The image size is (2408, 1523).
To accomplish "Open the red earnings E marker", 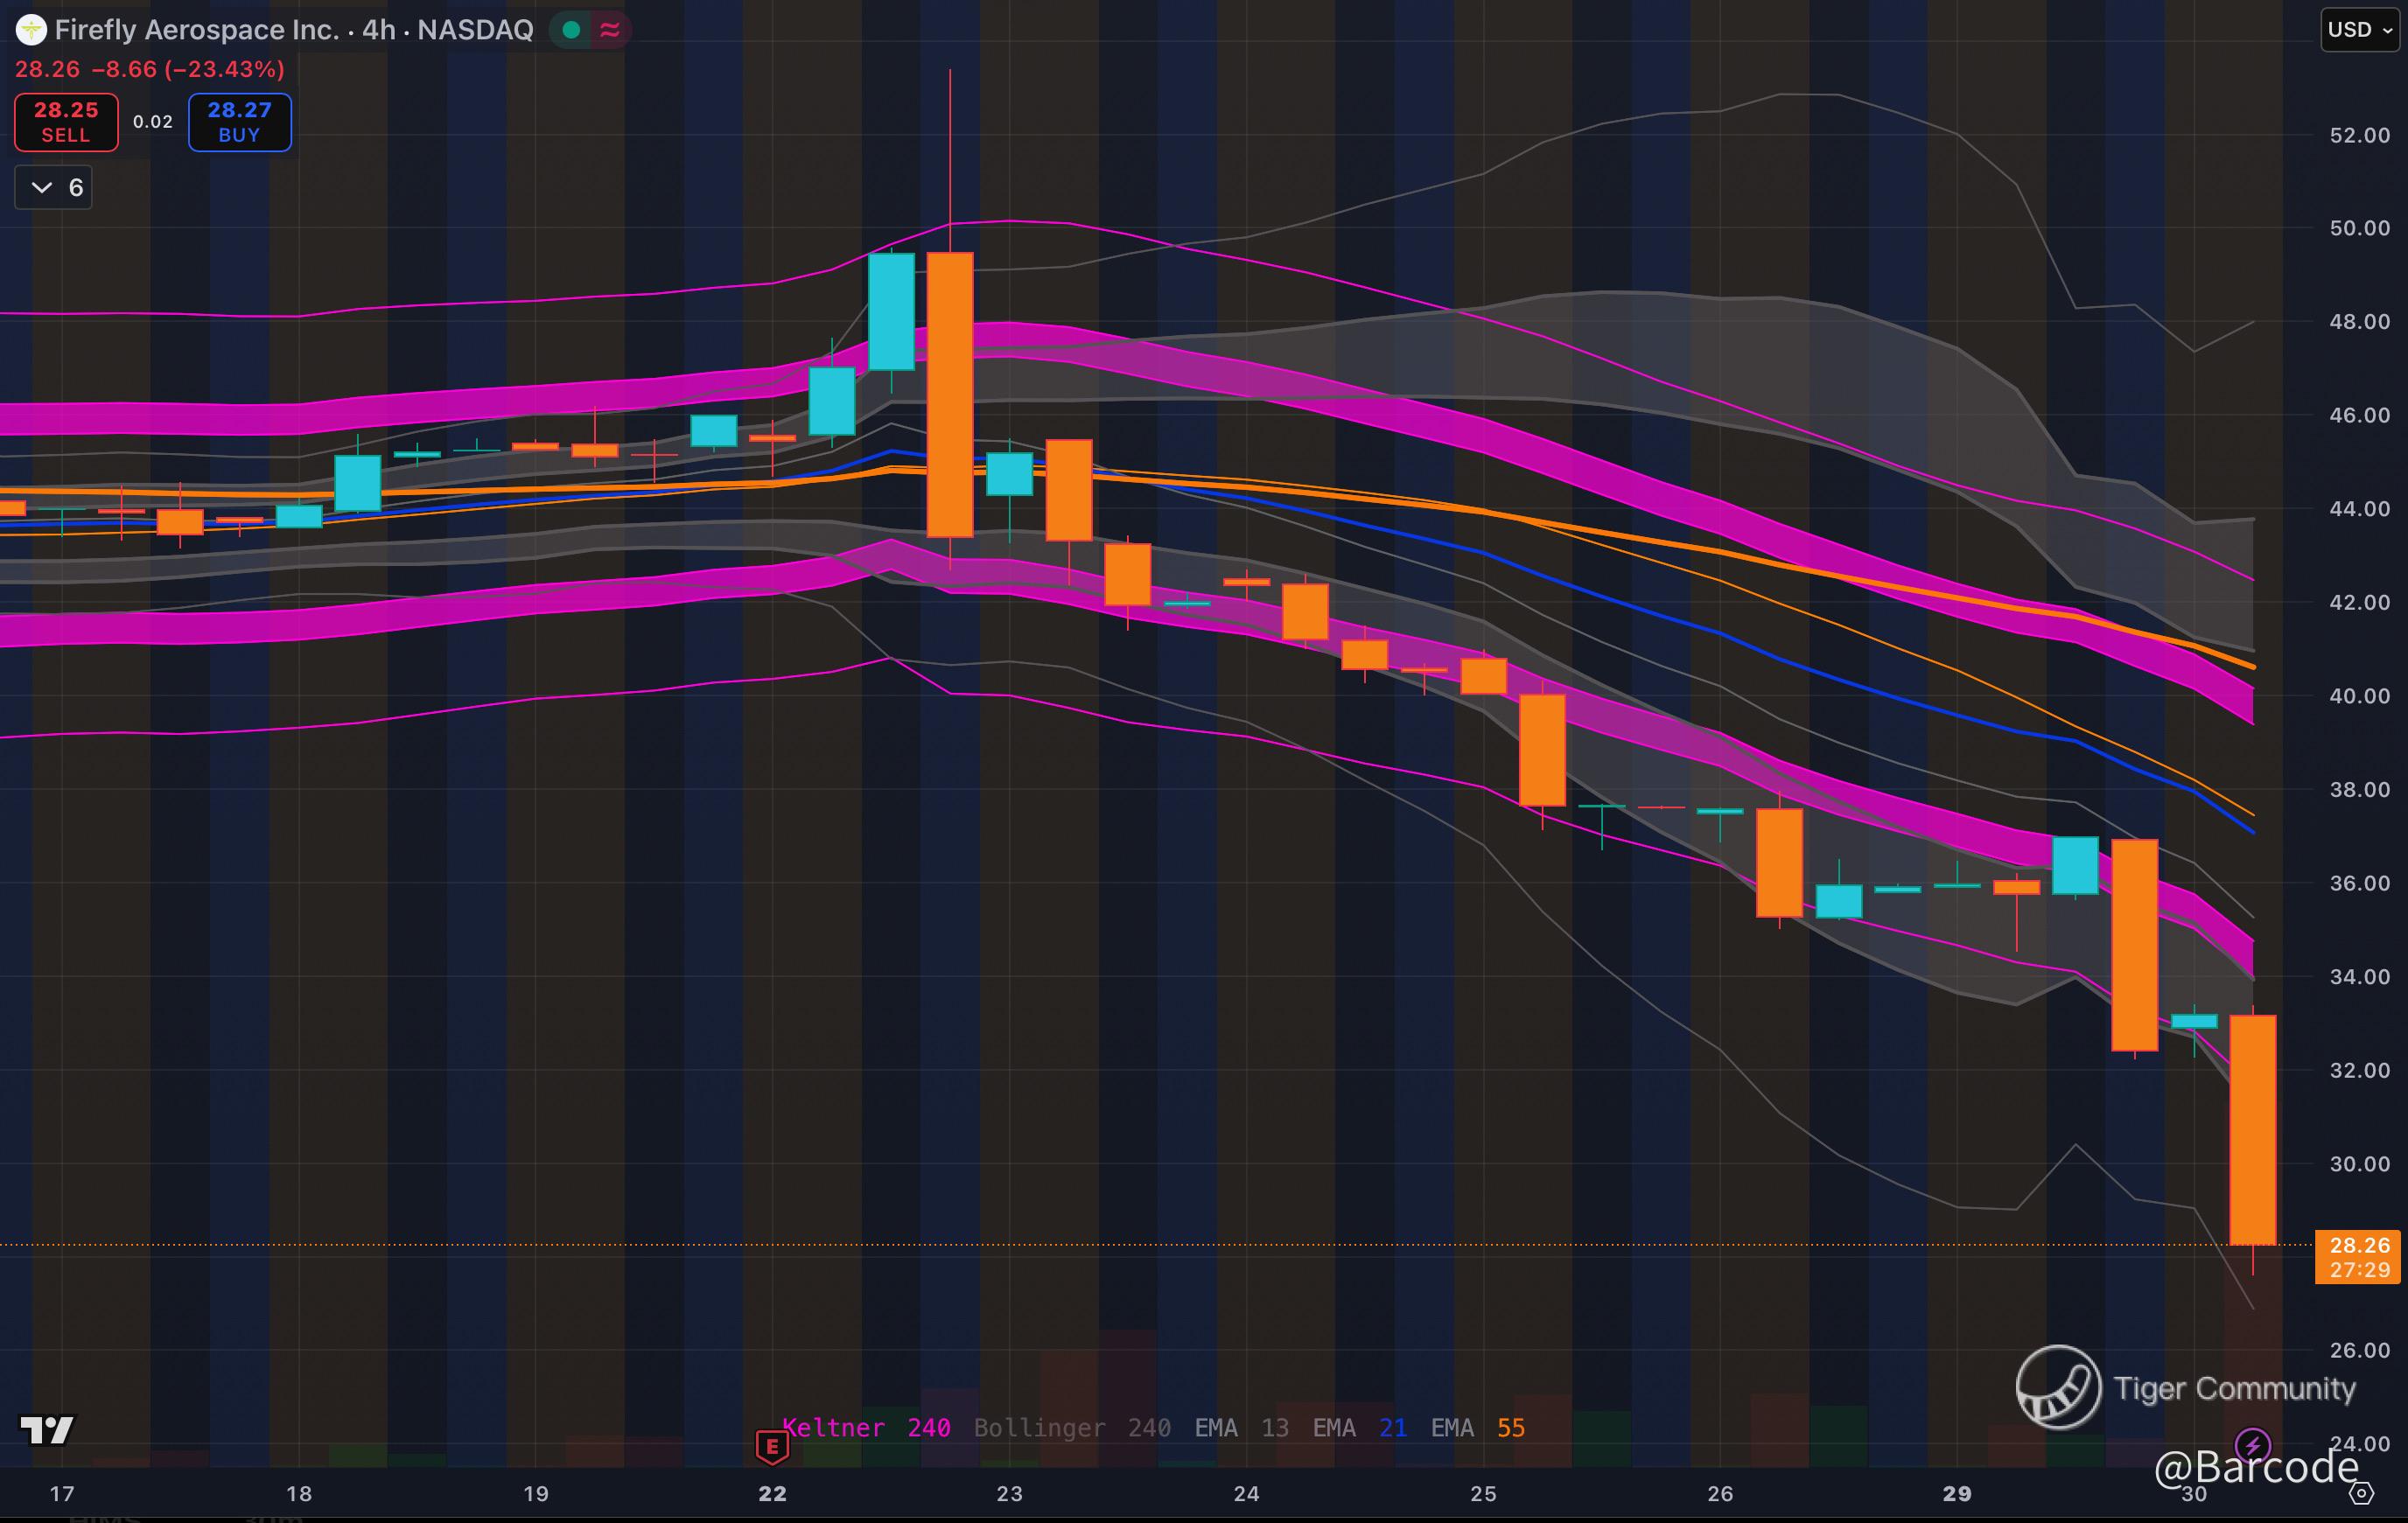I will point(772,1445).
